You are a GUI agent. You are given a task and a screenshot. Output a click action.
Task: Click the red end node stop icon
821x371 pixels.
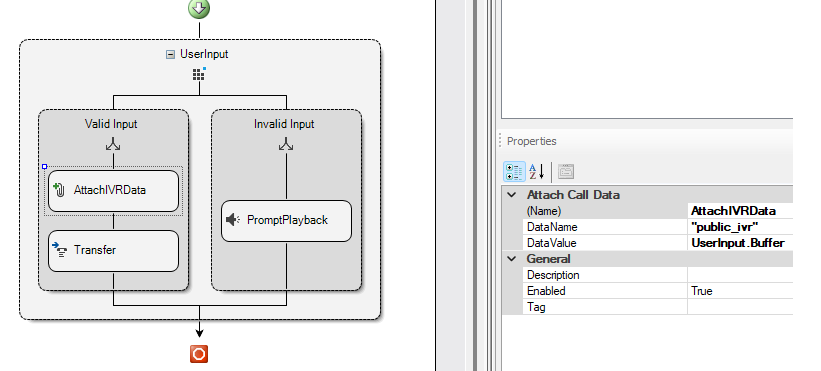[x=199, y=354]
